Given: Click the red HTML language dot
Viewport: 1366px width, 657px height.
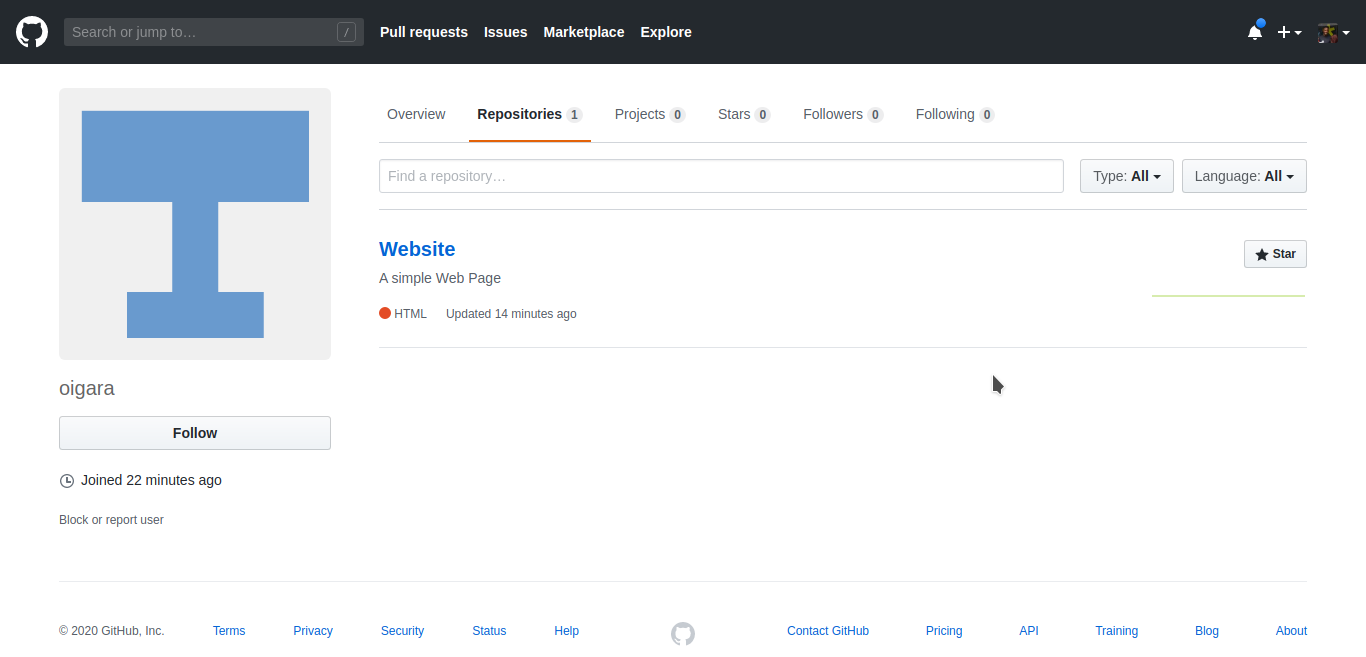Looking at the screenshot, I should point(384,313).
